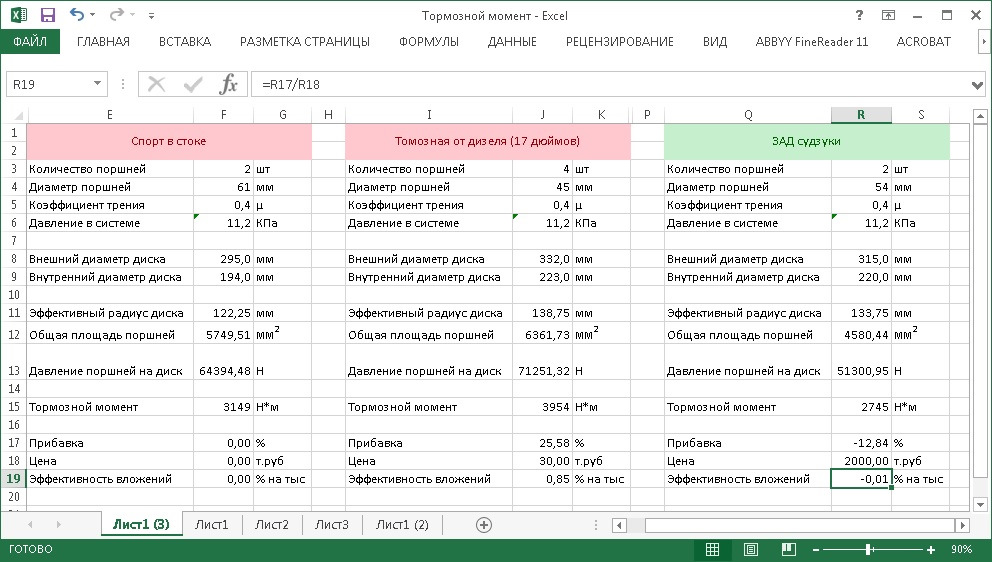Click the Enter formula checkmark icon
The image size is (992, 562).
tap(192, 84)
